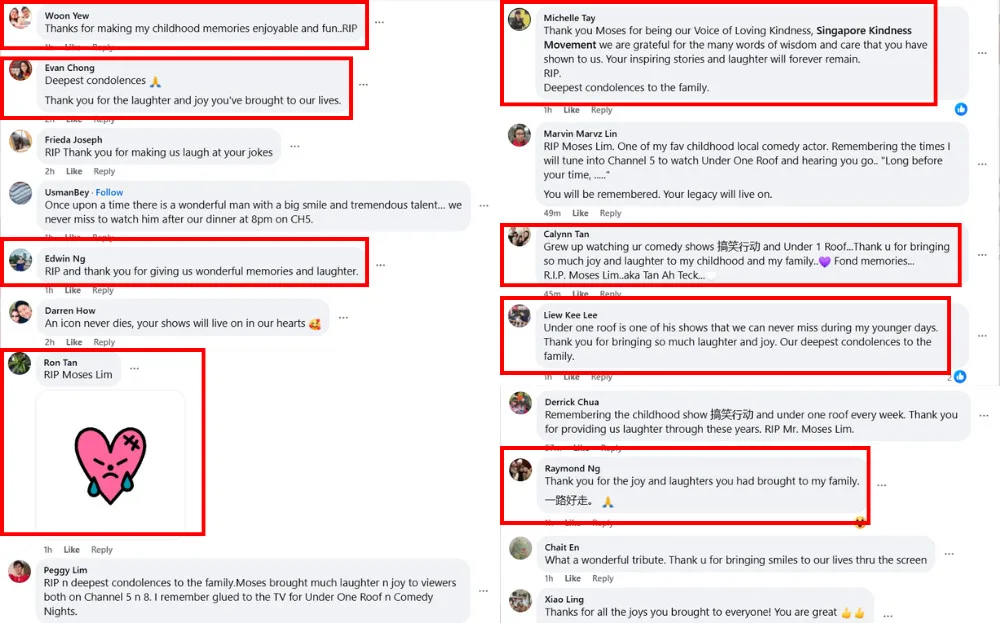Click Ron Tan's profile avatar
The height and width of the screenshot is (623, 1000).
click(x=20, y=364)
